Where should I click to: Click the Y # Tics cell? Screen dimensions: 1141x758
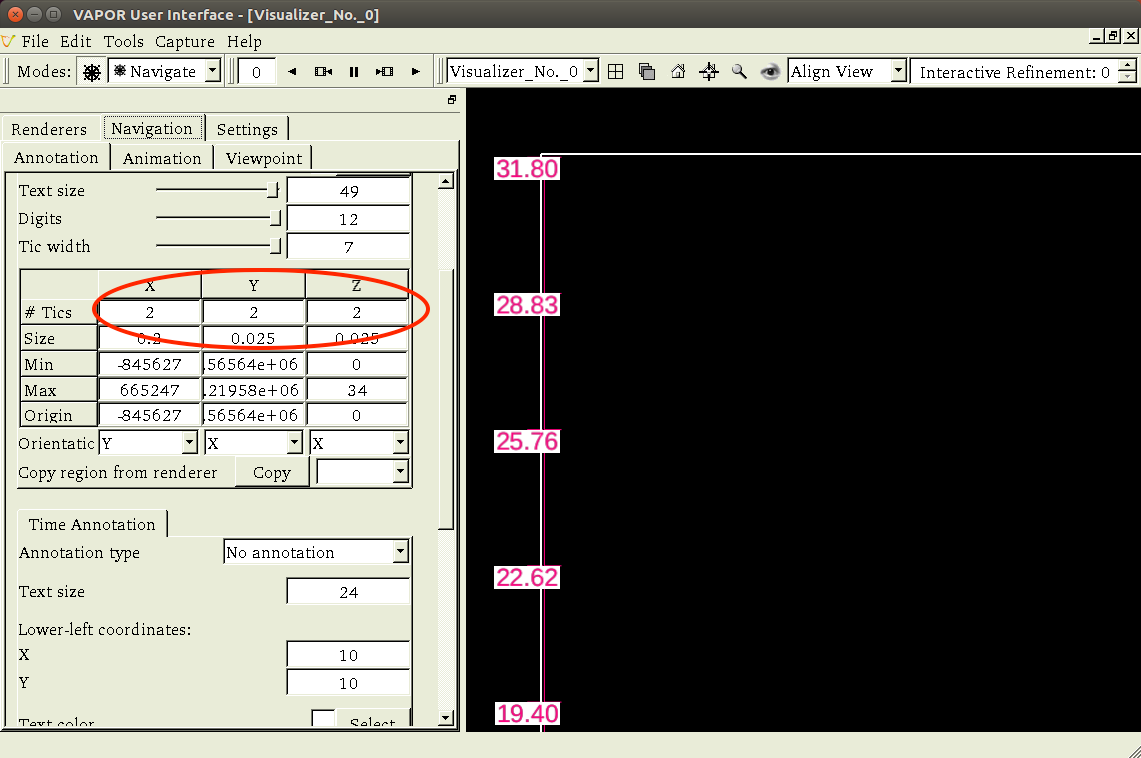coord(253,312)
